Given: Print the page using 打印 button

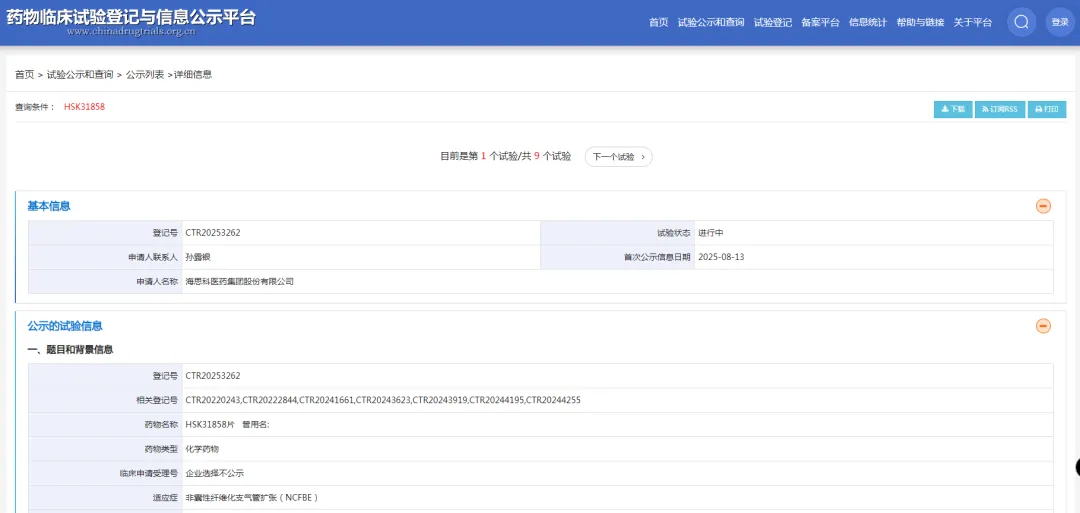Looking at the screenshot, I should pyautogui.click(x=1046, y=109).
